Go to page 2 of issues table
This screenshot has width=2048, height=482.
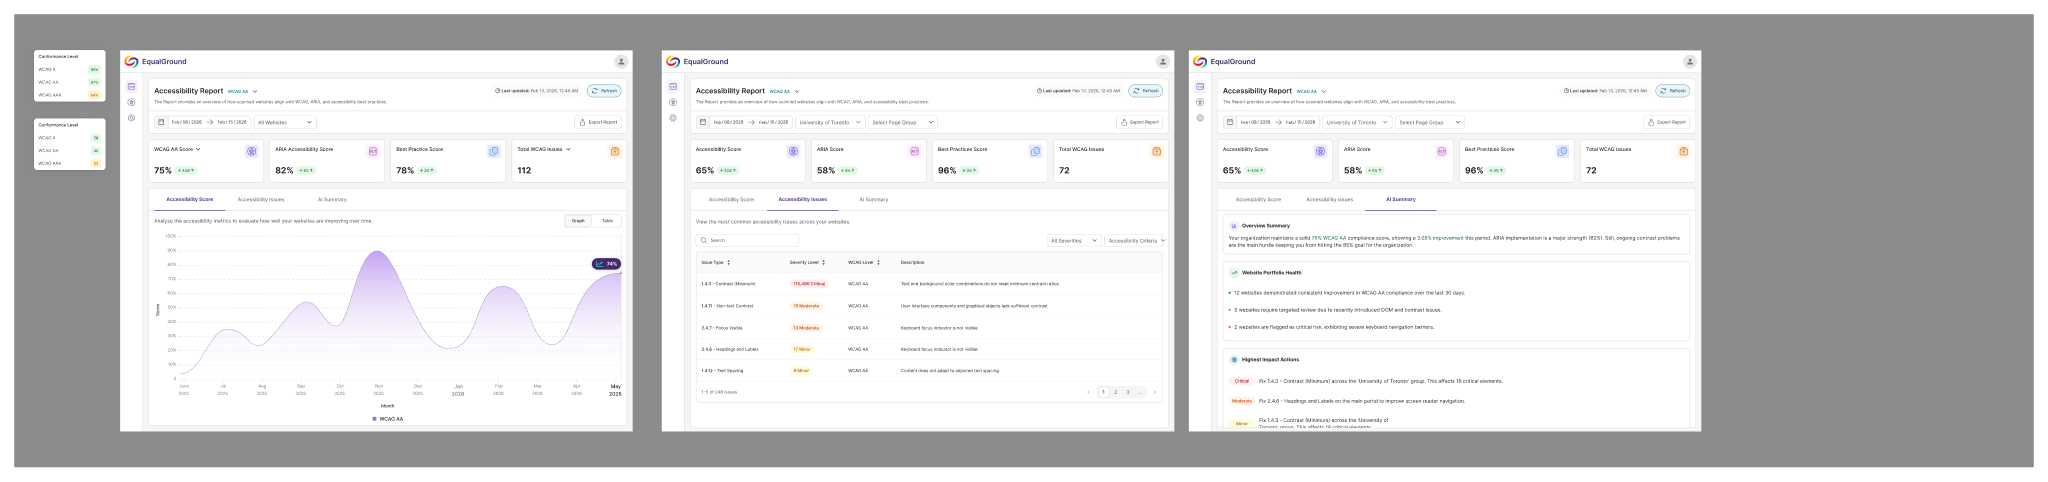1116,392
